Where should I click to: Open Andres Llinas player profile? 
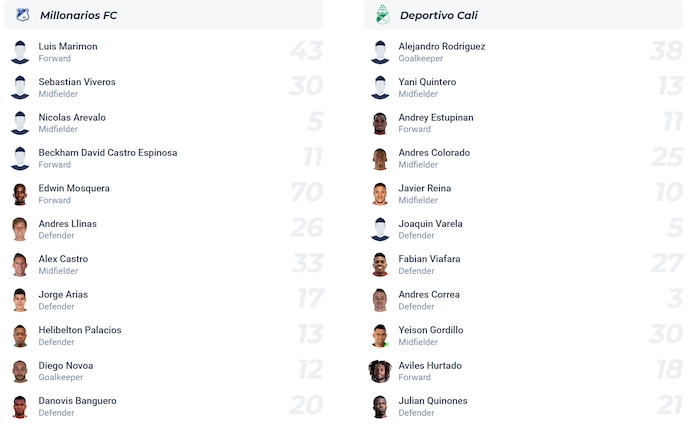click(x=68, y=224)
